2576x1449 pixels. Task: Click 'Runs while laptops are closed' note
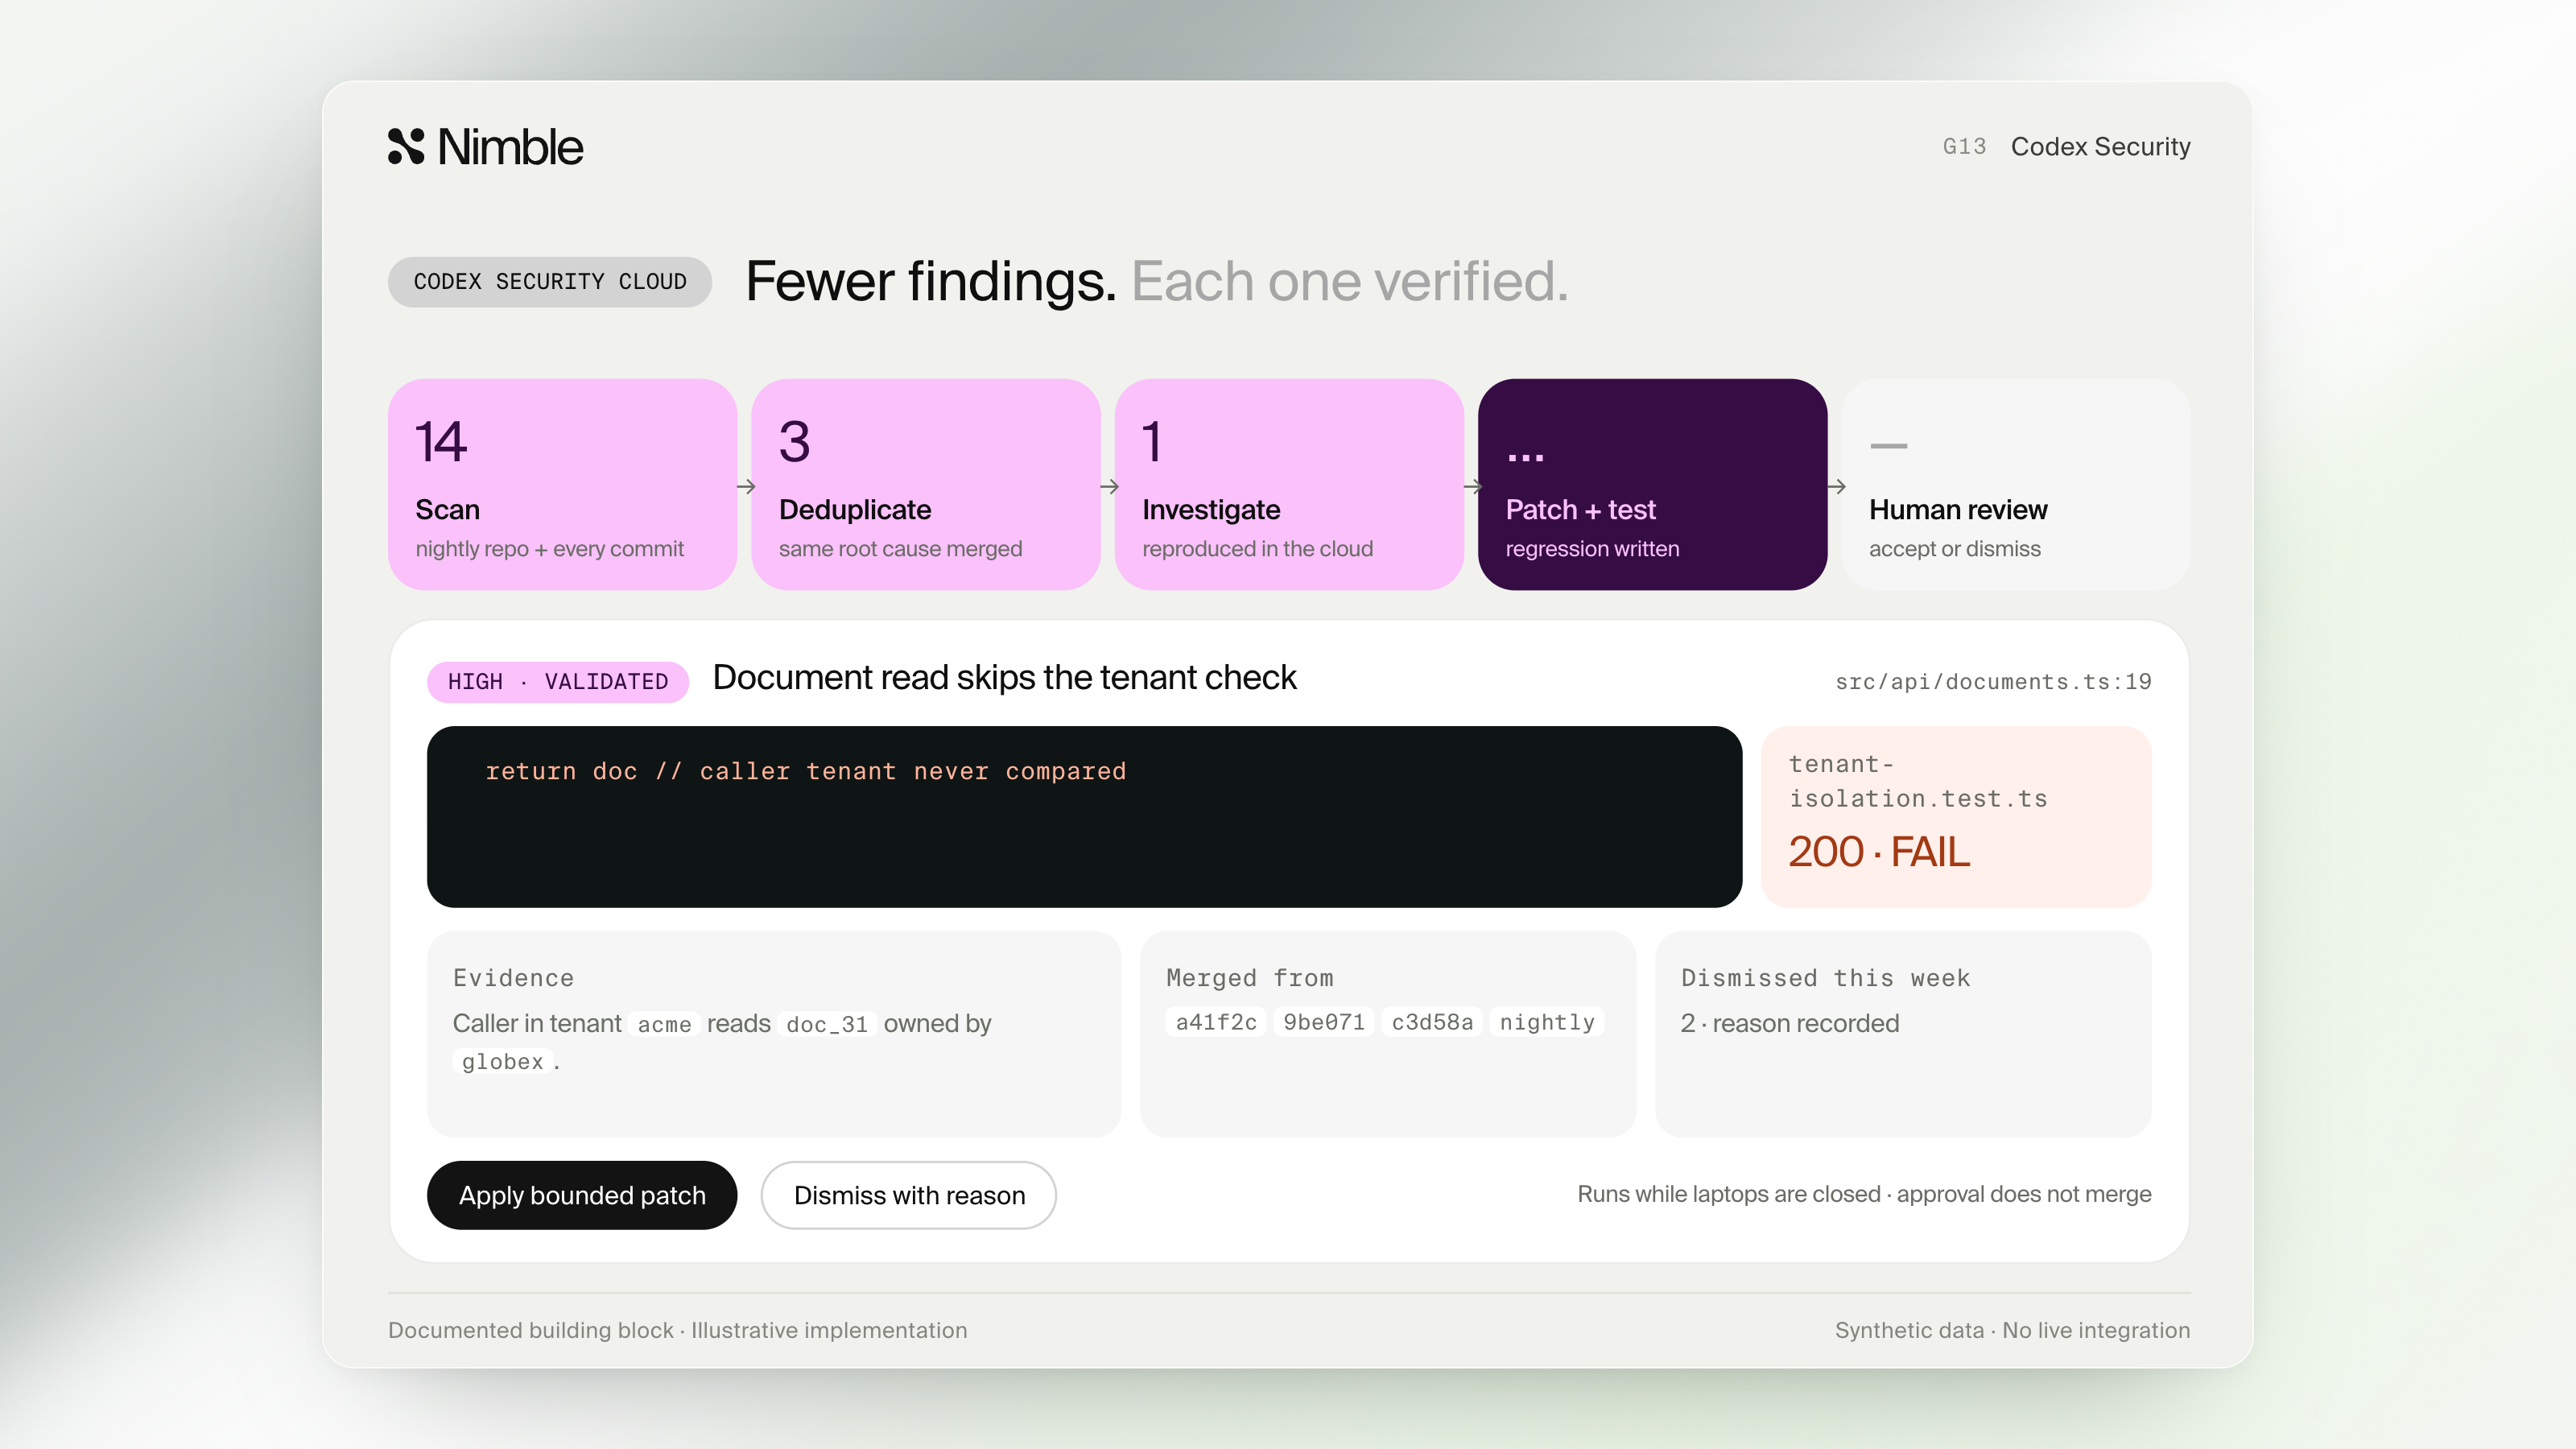point(1729,1194)
